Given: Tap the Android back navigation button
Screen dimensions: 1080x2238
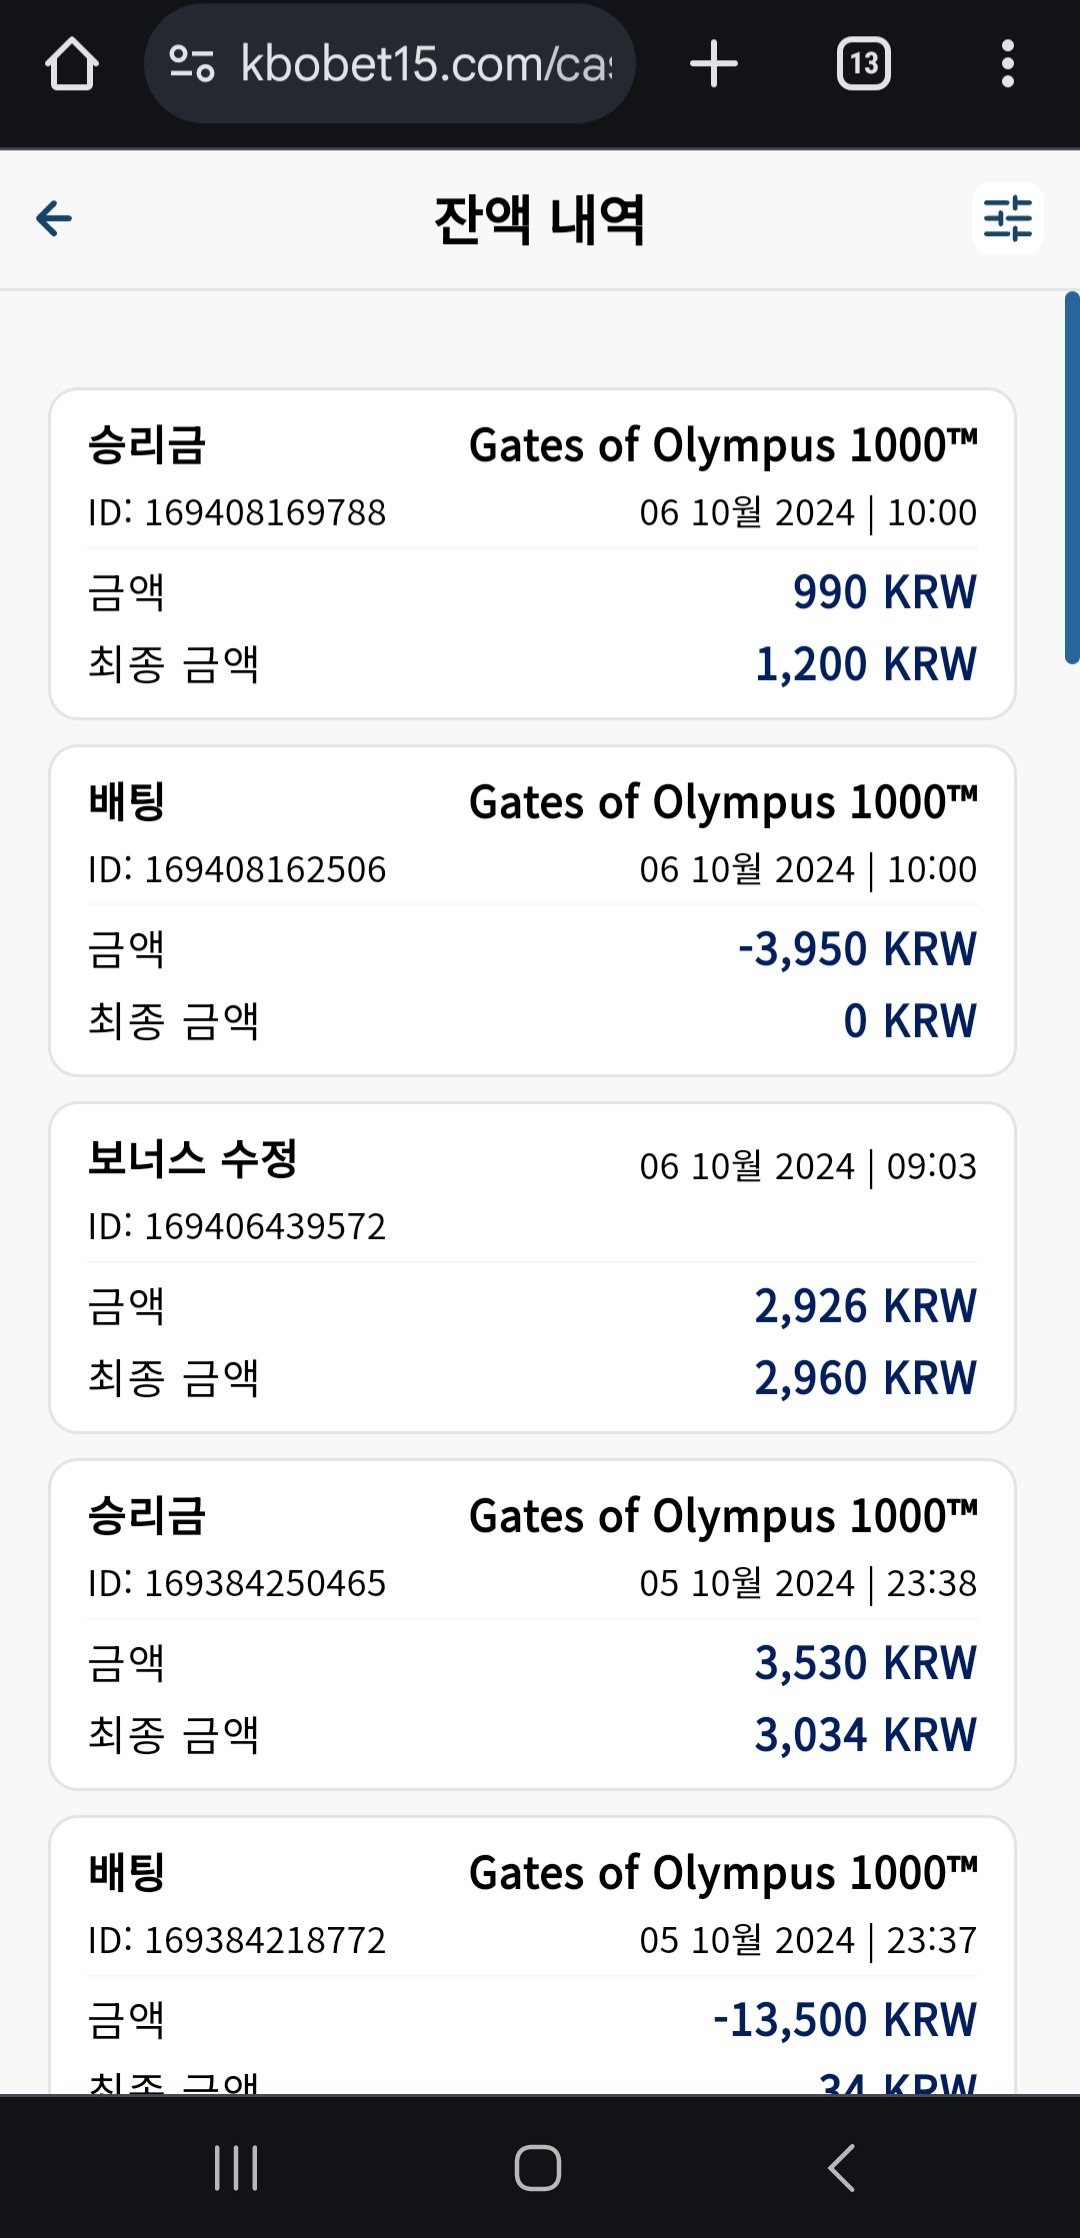Looking at the screenshot, I should click(842, 2168).
